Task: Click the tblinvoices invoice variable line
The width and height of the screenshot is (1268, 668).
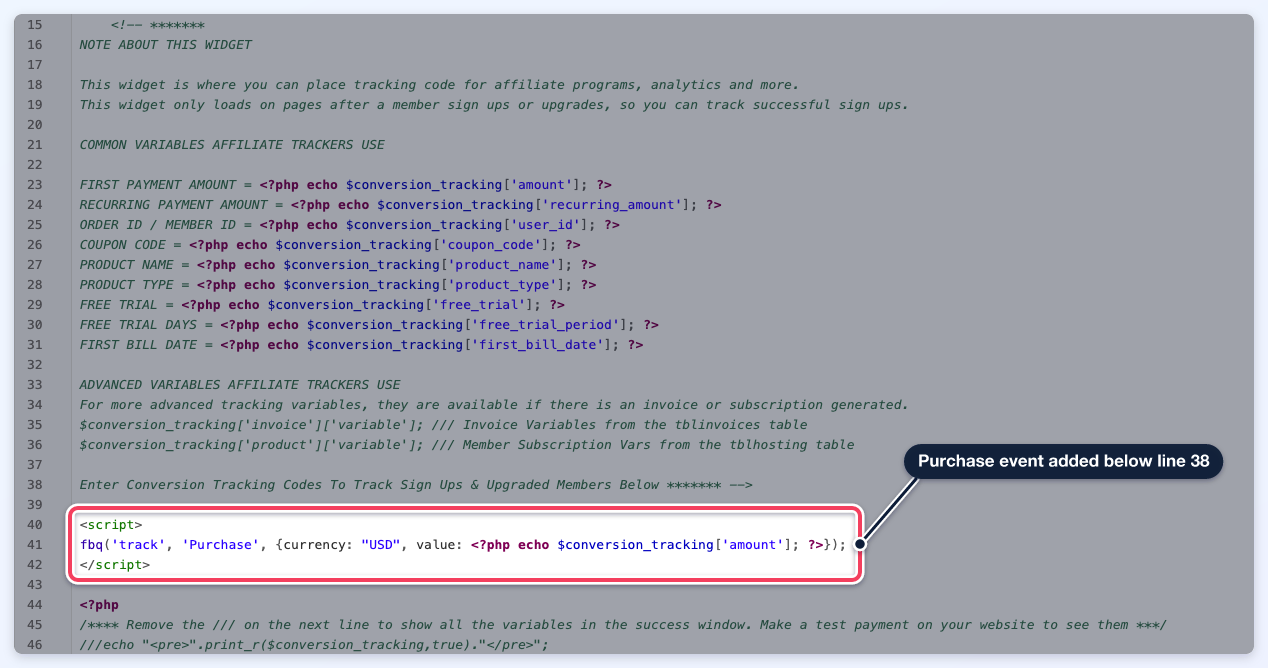Action: (x=443, y=425)
